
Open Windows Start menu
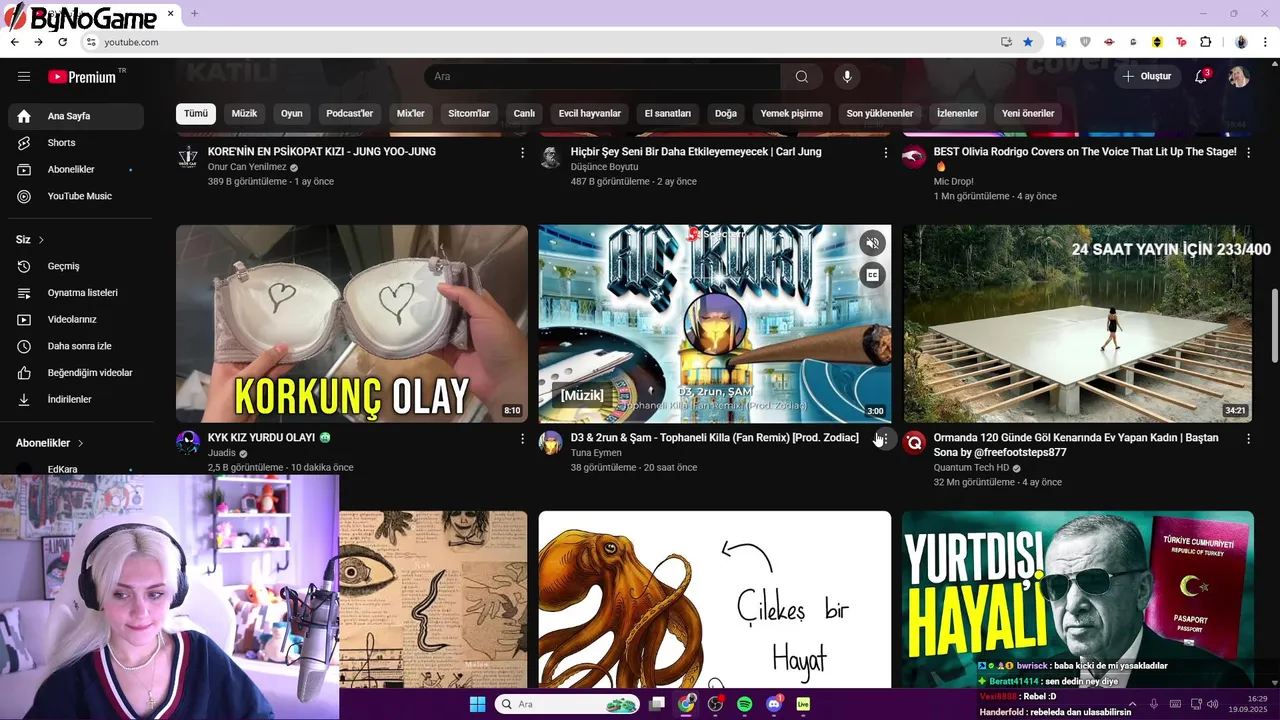coord(477,704)
